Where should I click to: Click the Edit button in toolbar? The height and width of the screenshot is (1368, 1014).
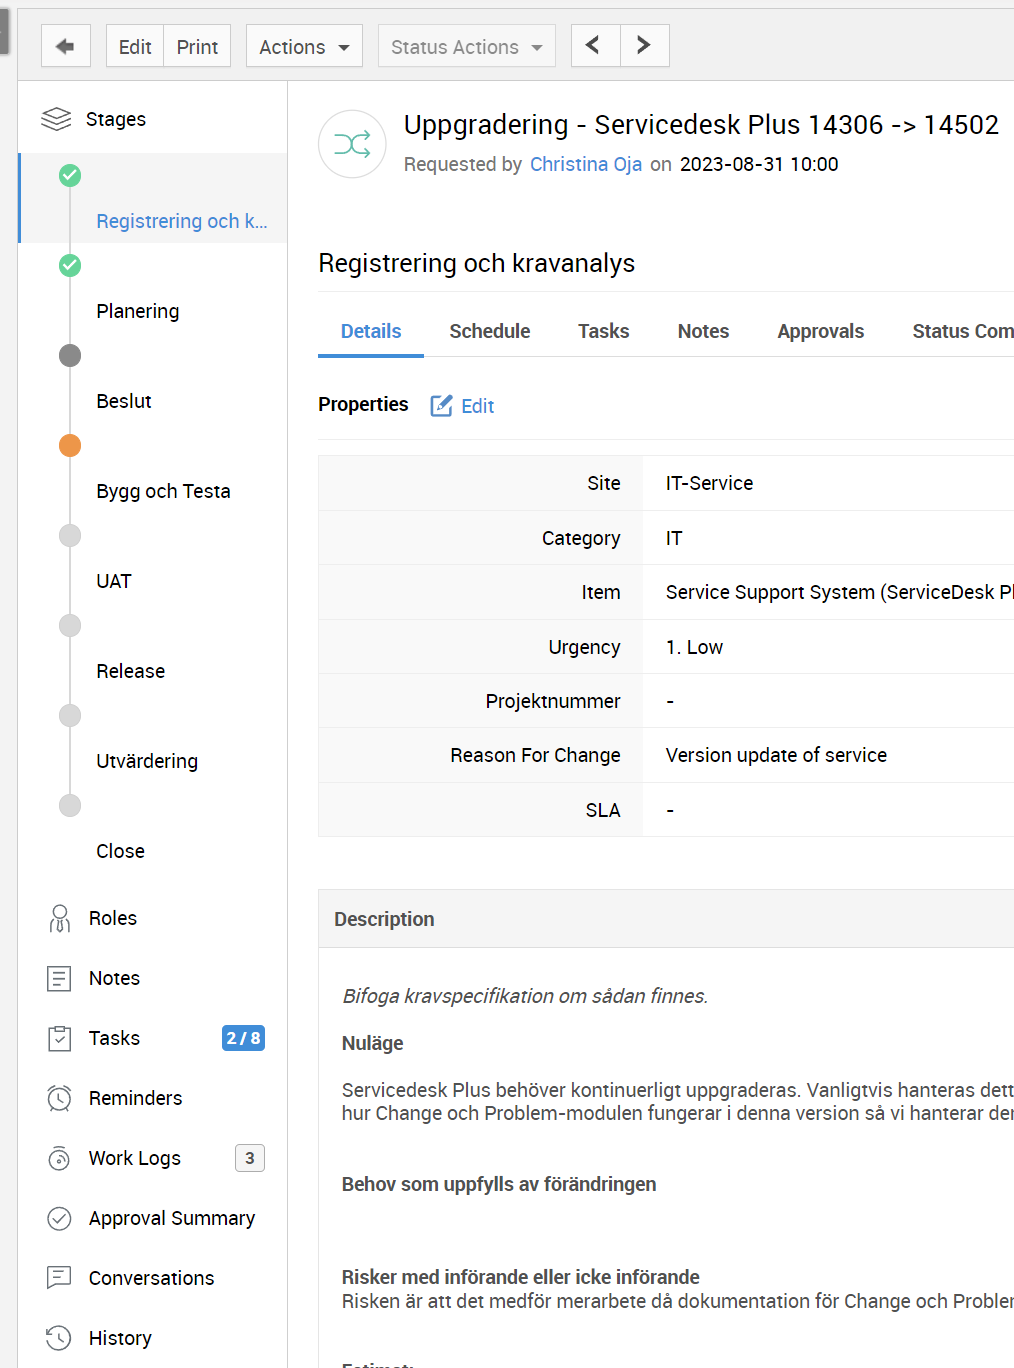(135, 46)
